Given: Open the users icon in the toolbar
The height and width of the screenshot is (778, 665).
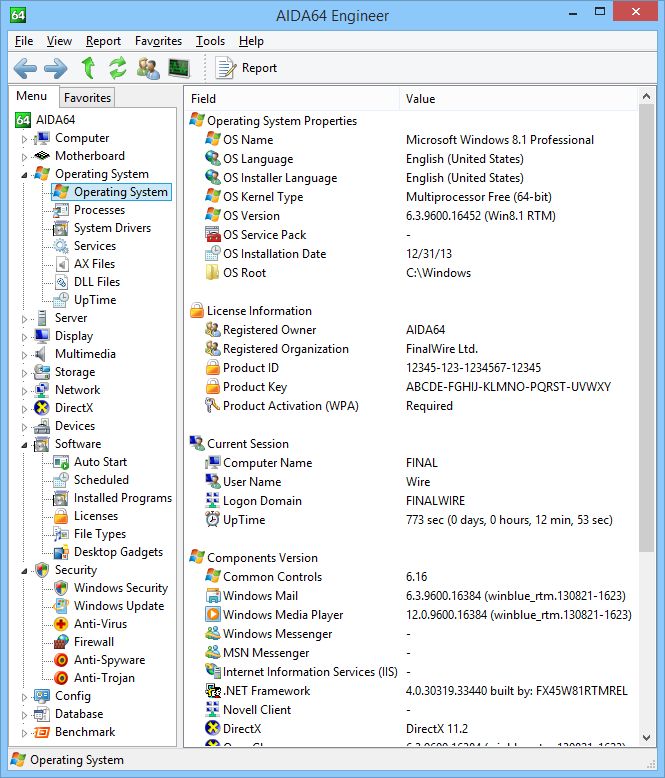Looking at the screenshot, I should point(148,68).
